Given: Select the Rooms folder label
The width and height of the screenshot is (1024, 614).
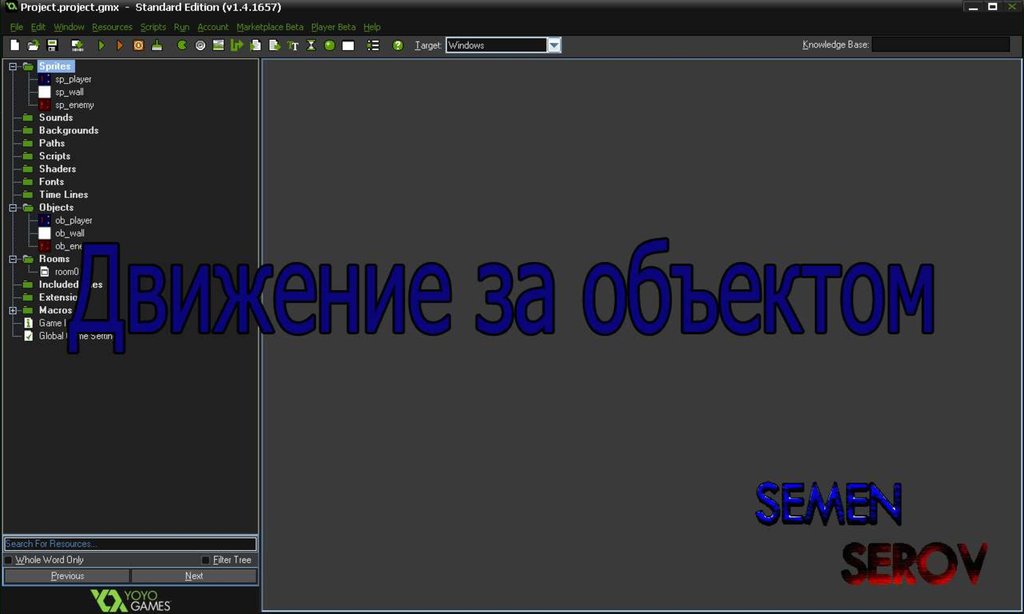Looking at the screenshot, I should [54, 259].
